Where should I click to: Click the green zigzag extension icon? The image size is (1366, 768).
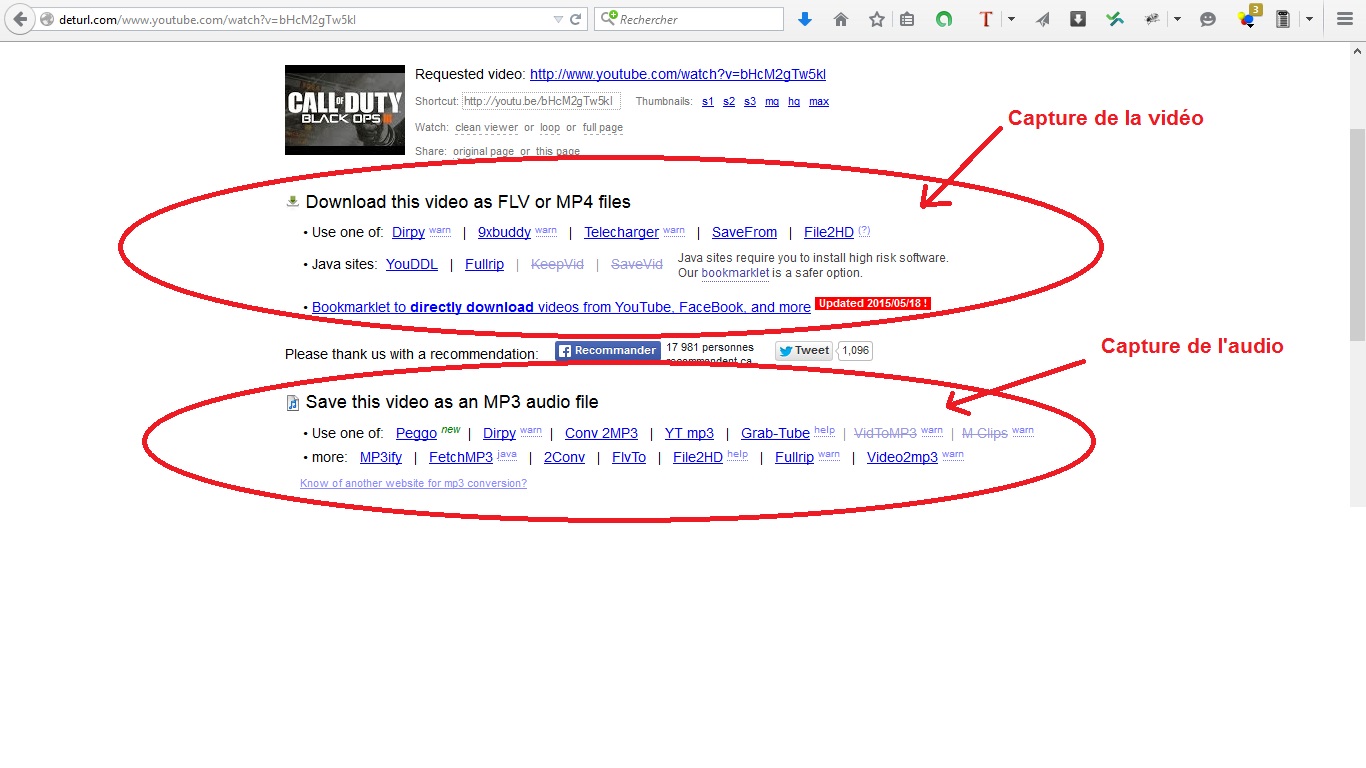1115,19
